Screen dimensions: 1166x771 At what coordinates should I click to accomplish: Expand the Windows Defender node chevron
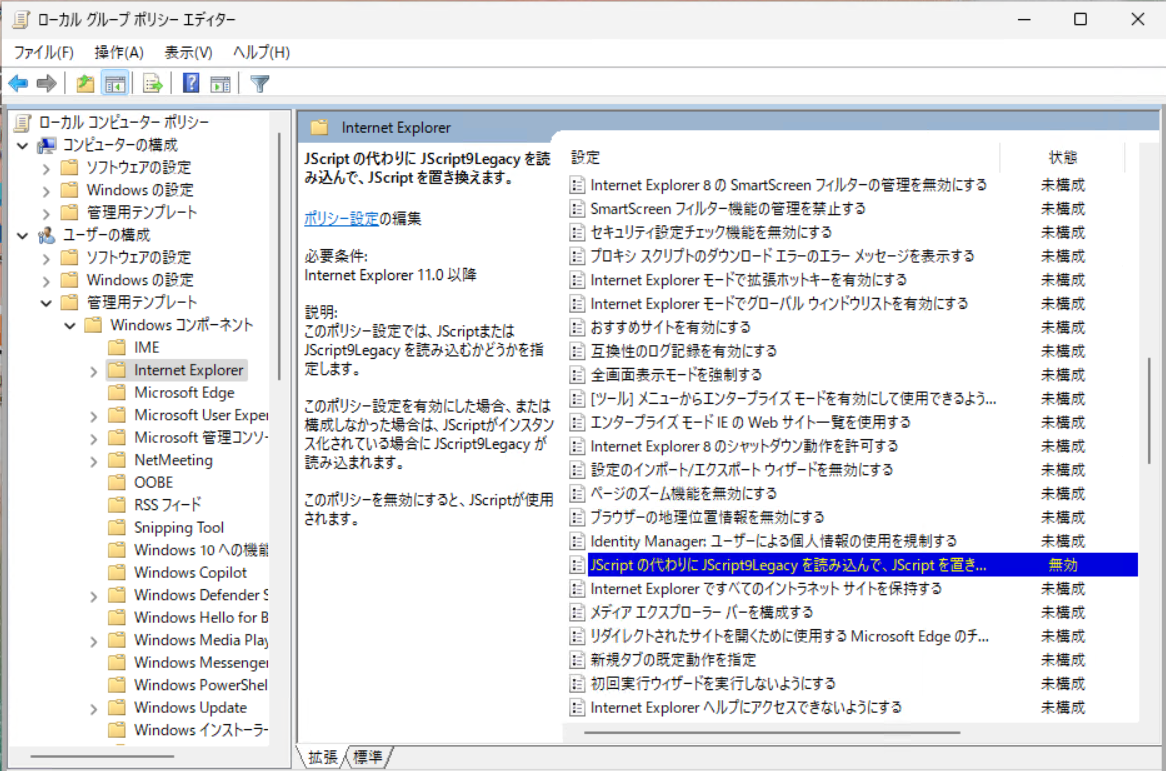tap(94, 596)
